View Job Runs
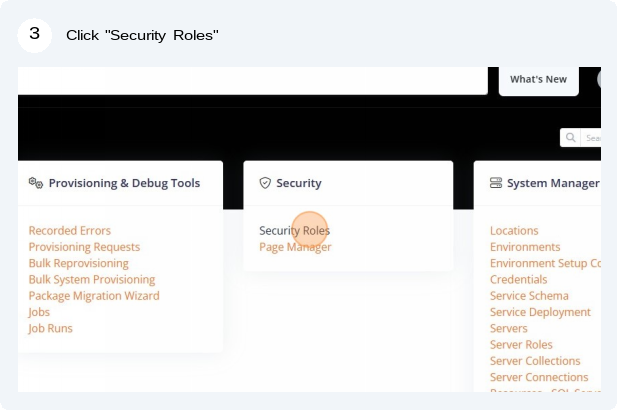 [50, 328]
